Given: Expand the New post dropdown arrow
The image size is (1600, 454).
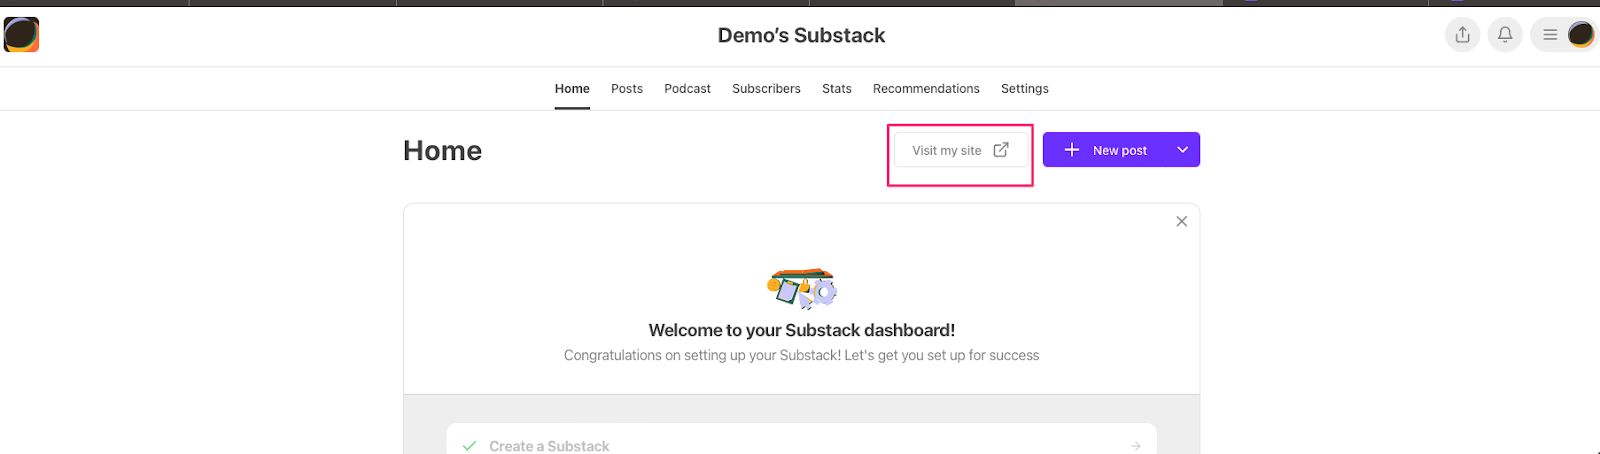Looking at the screenshot, I should (1182, 150).
